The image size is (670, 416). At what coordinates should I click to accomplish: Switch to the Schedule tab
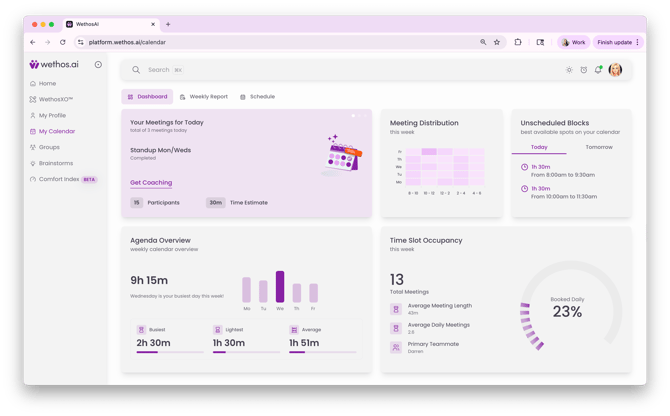coord(257,97)
